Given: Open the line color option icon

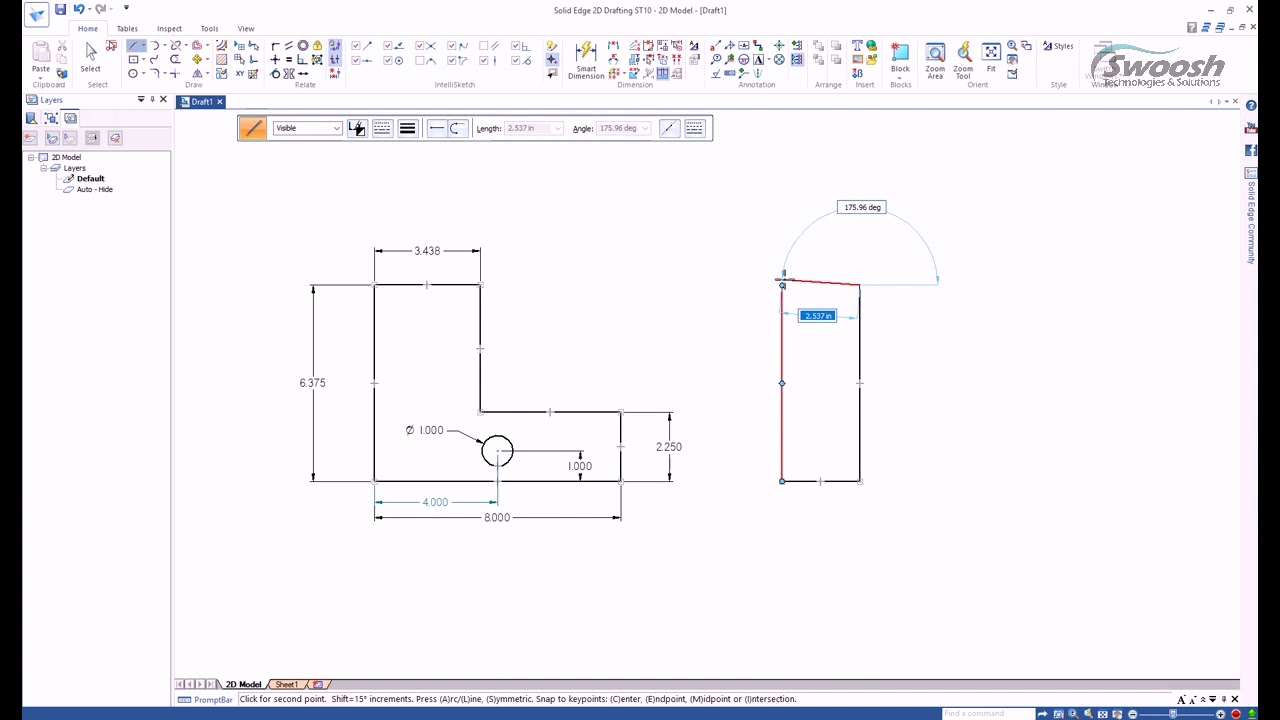Looking at the screenshot, I should tap(357, 128).
